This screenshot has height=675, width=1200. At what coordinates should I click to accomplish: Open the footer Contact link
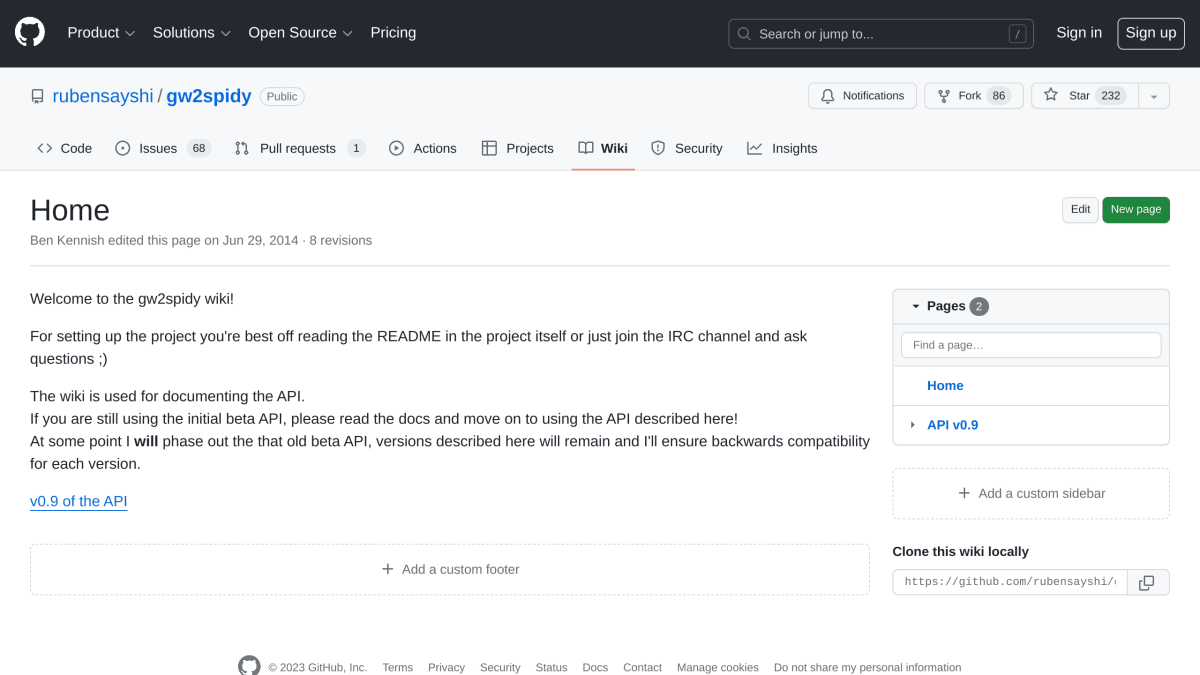coord(642,667)
